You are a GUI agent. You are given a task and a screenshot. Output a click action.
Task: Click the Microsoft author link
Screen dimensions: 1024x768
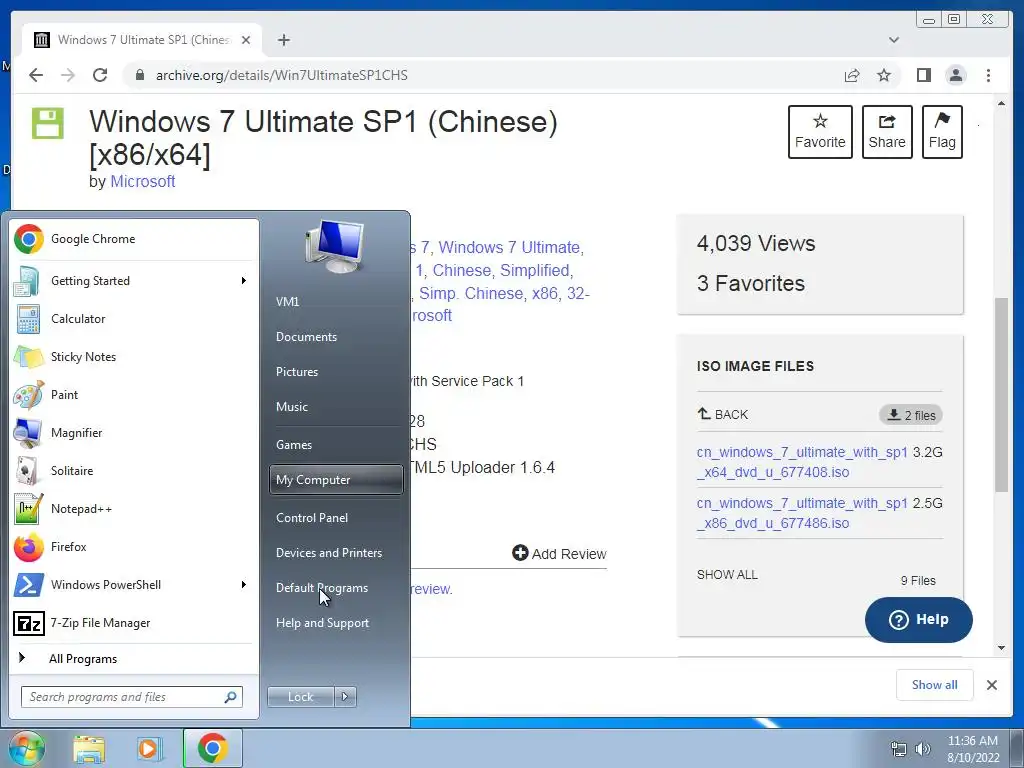pos(142,182)
